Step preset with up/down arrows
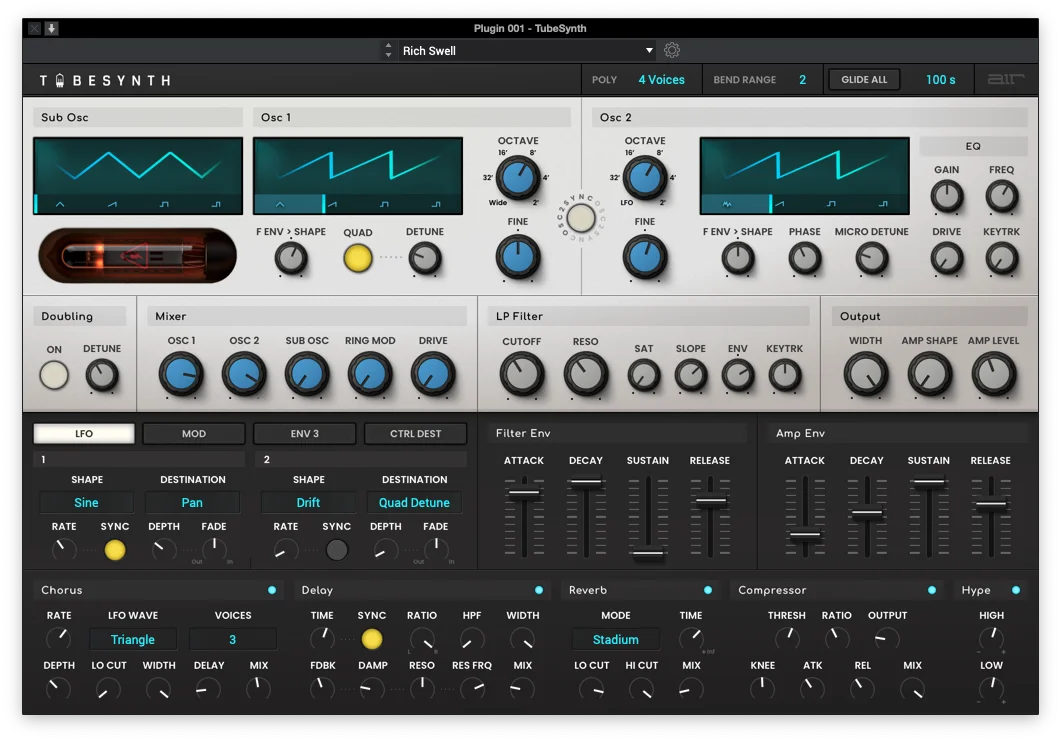The image size is (1061, 741). coord(388,51)
